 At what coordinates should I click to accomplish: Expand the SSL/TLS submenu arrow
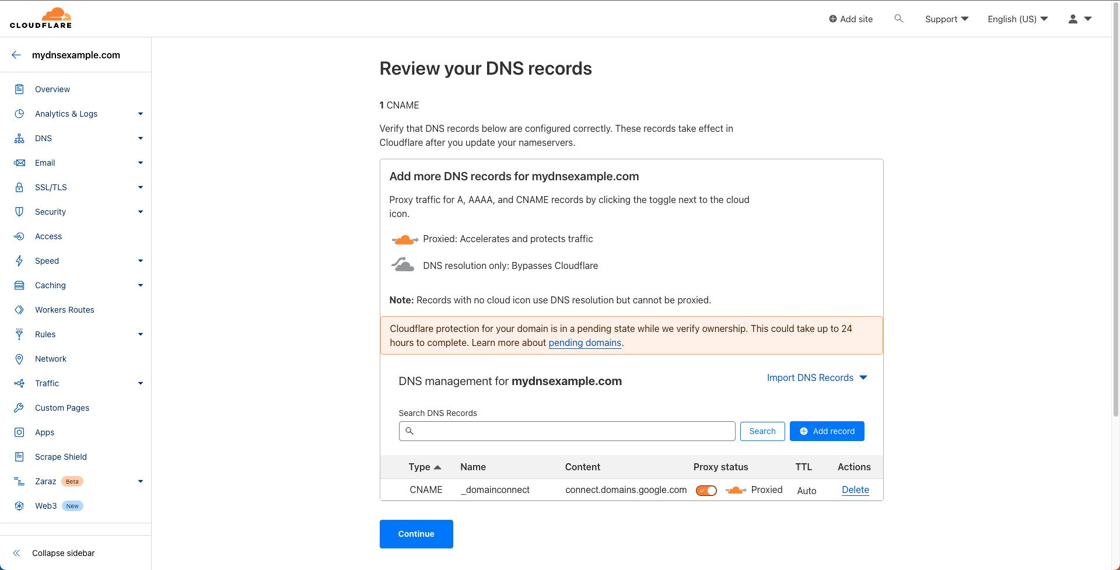coord(141,187)
